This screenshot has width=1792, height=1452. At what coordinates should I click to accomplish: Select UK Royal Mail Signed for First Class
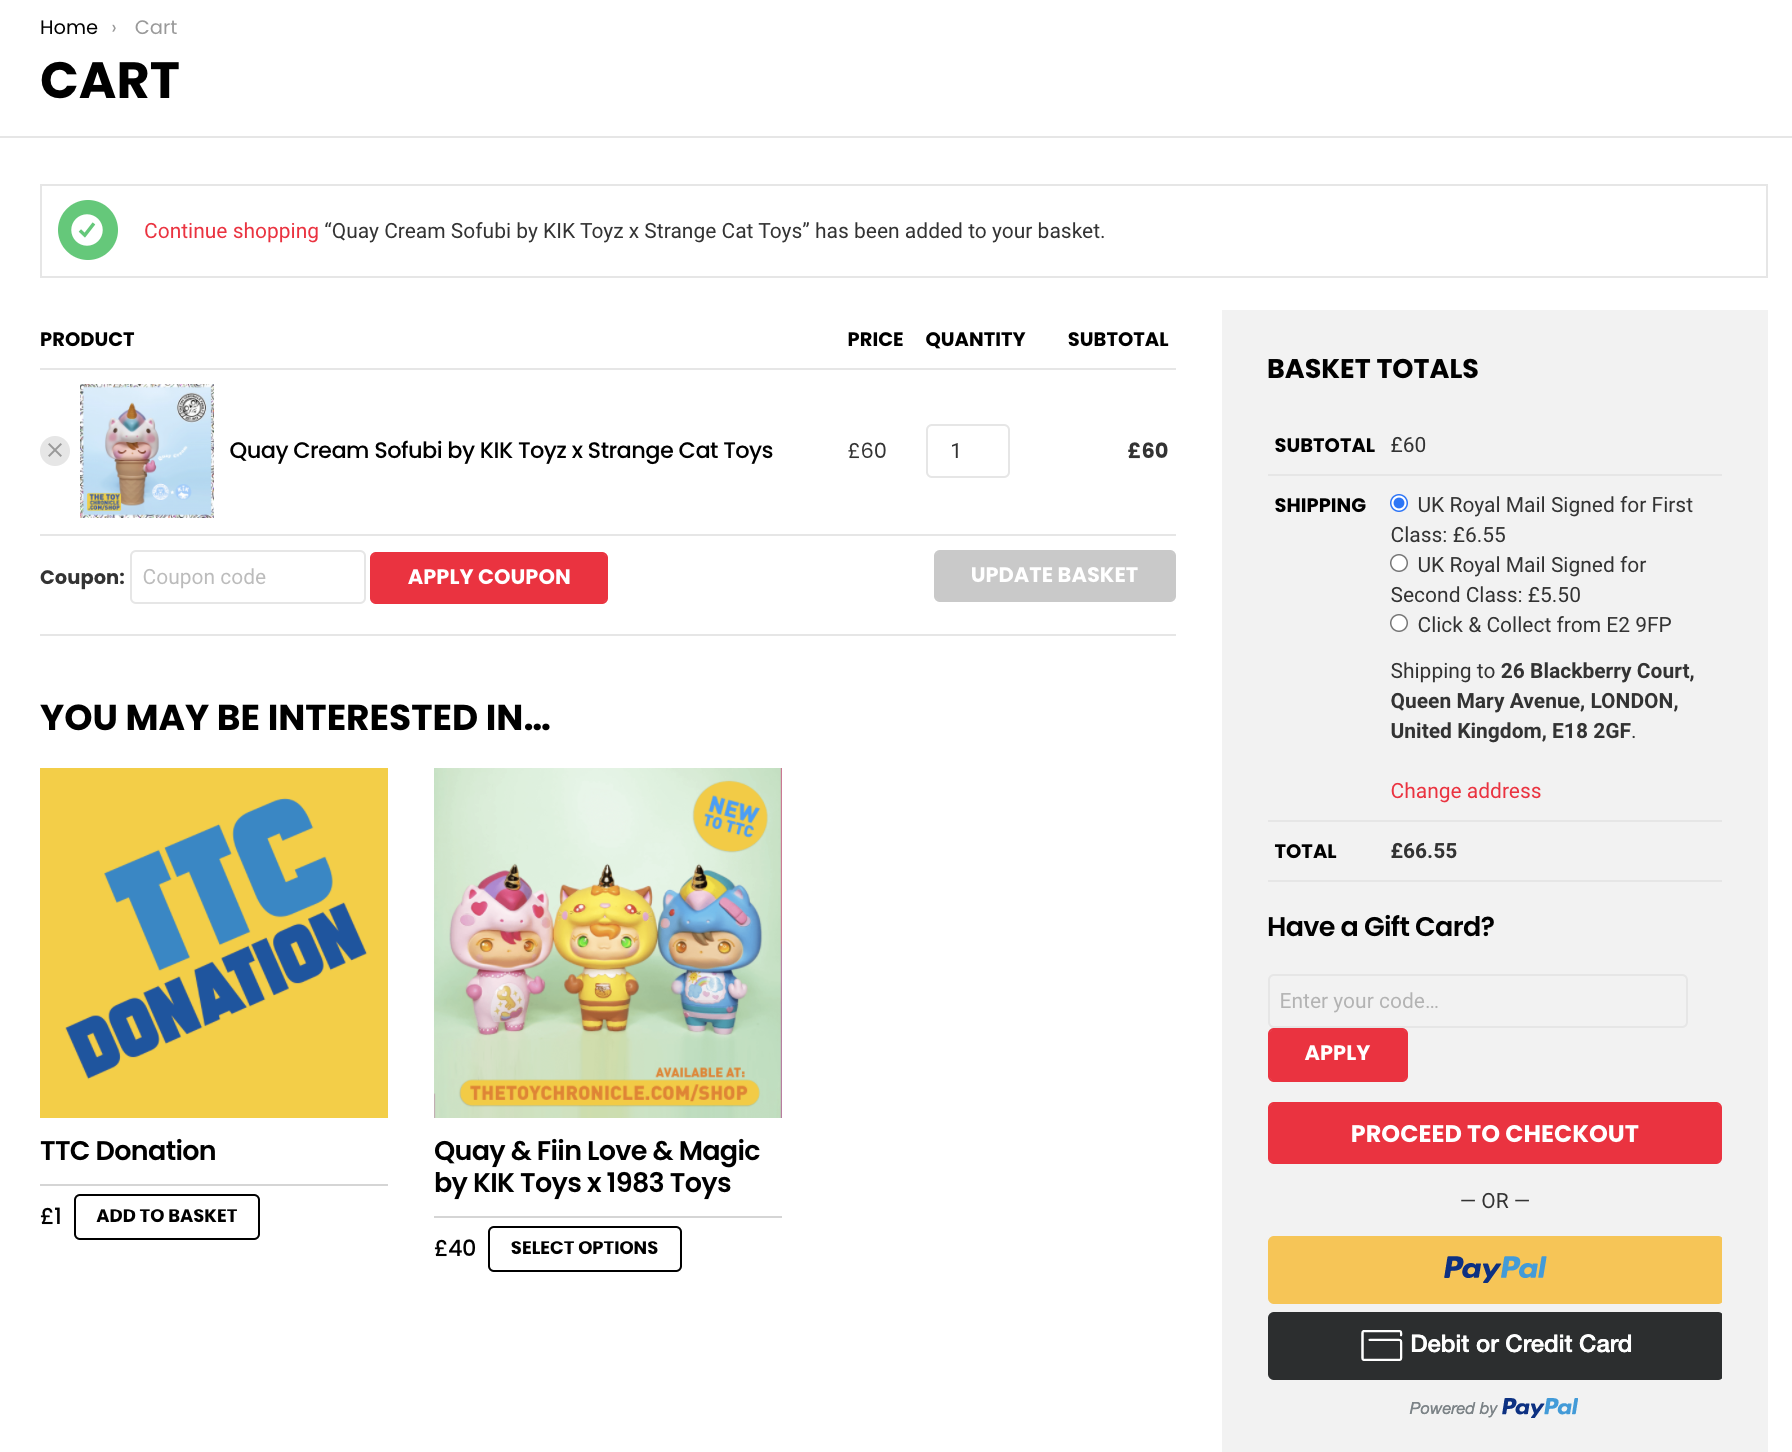click(x=1399, y=503)
